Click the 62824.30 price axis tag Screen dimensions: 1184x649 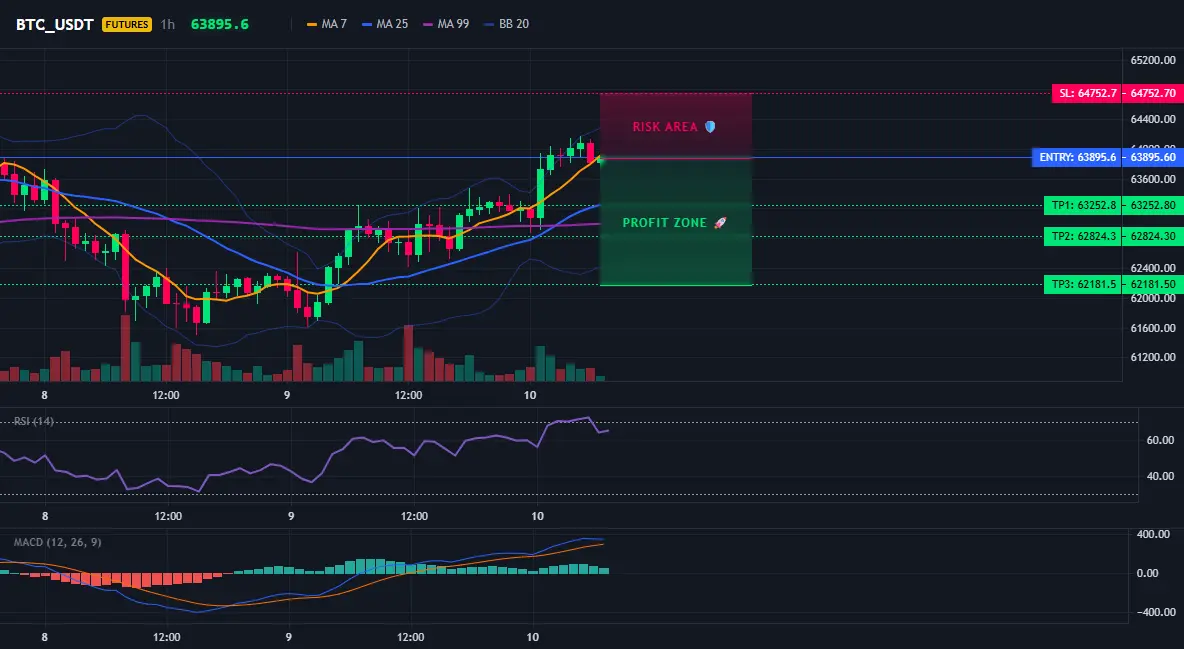1153,236
